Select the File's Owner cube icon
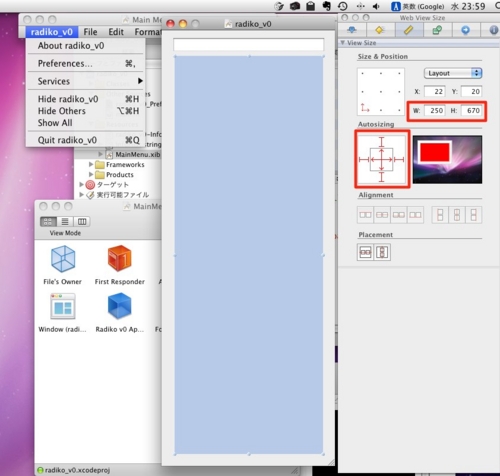The width and height of the screenshot is (500, 476). (x=63, y=259)
